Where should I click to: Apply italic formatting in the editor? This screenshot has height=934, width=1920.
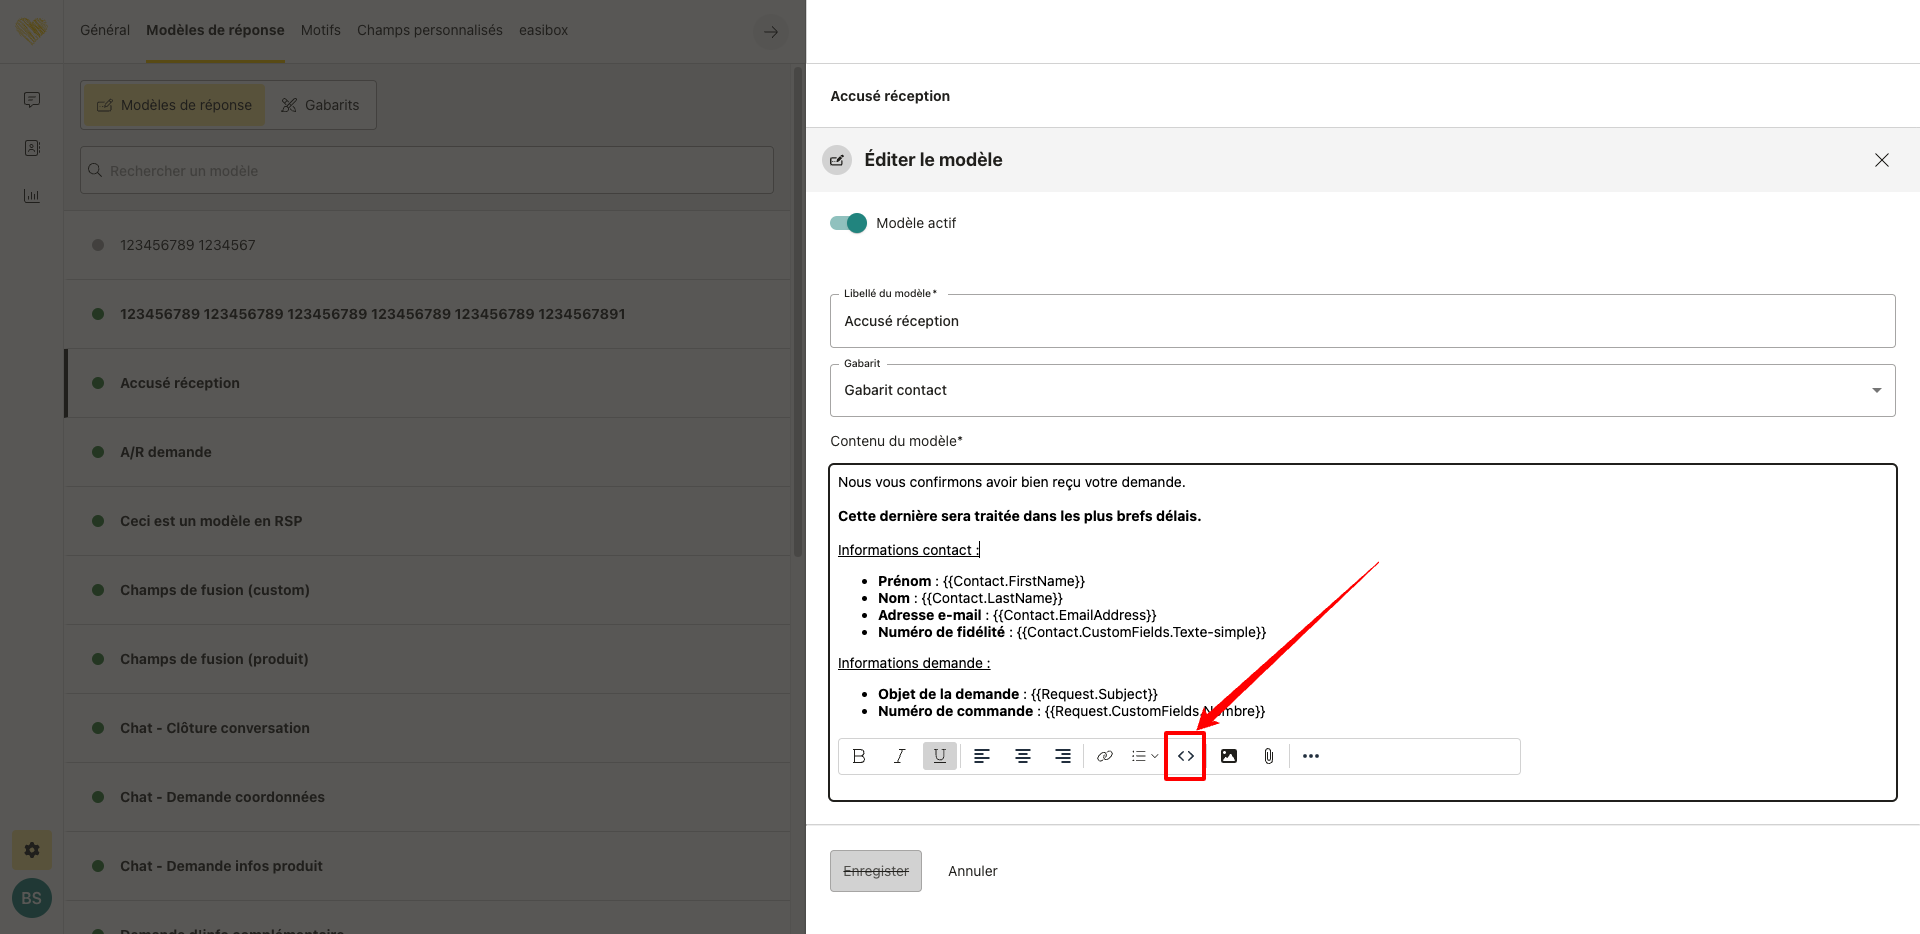[x=899, y=756]
